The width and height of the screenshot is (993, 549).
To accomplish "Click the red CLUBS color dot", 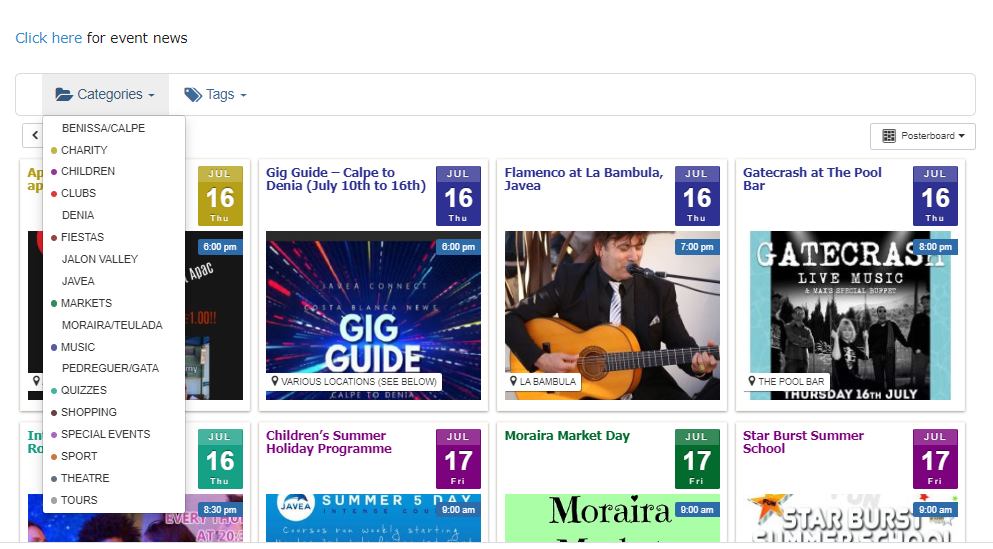I will point(54,194).
